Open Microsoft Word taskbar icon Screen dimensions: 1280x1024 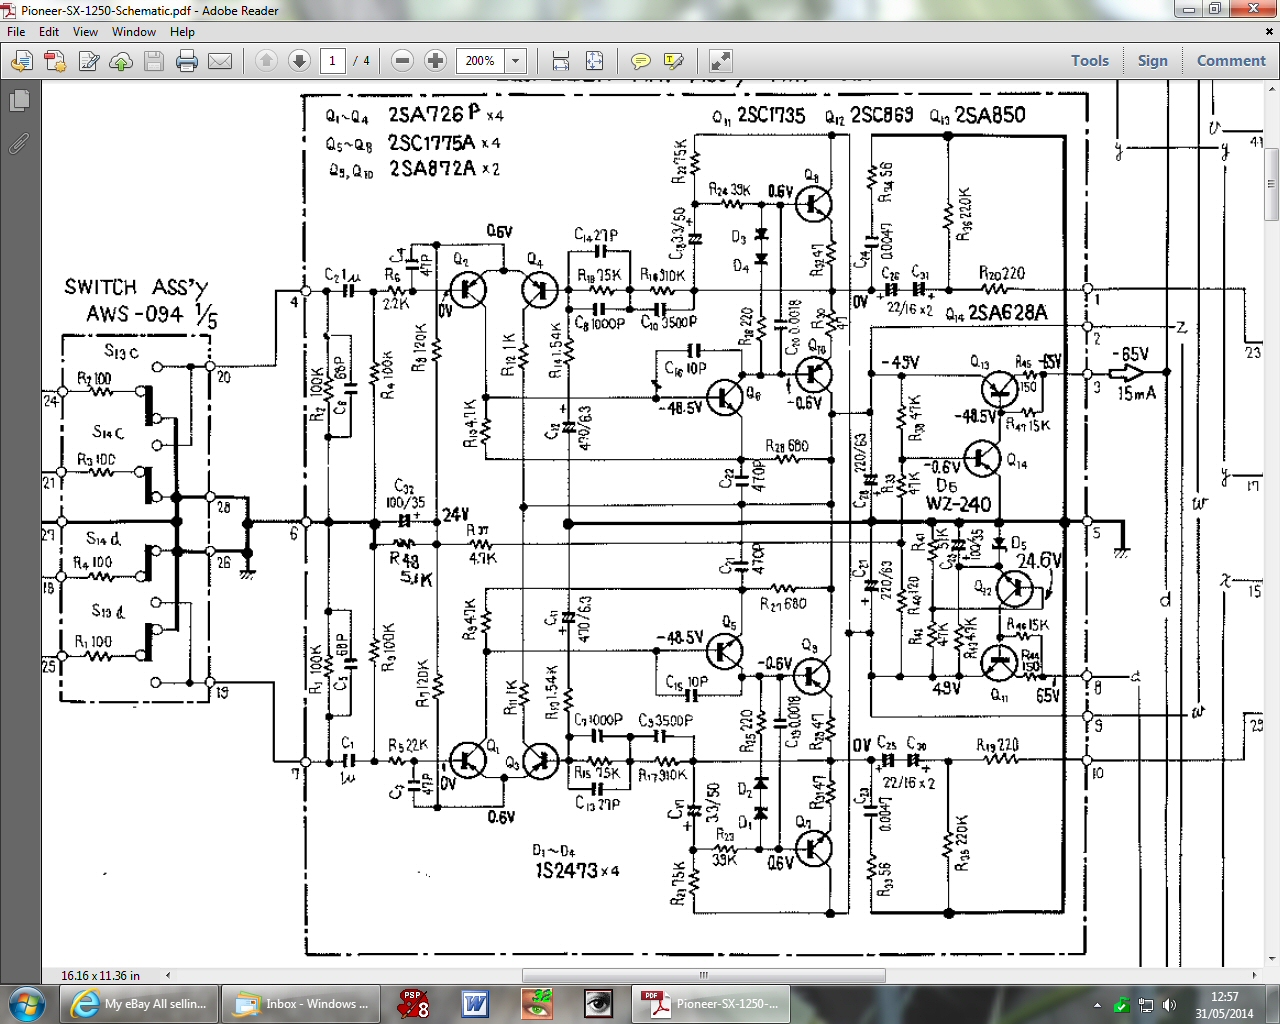(475, 1004)
